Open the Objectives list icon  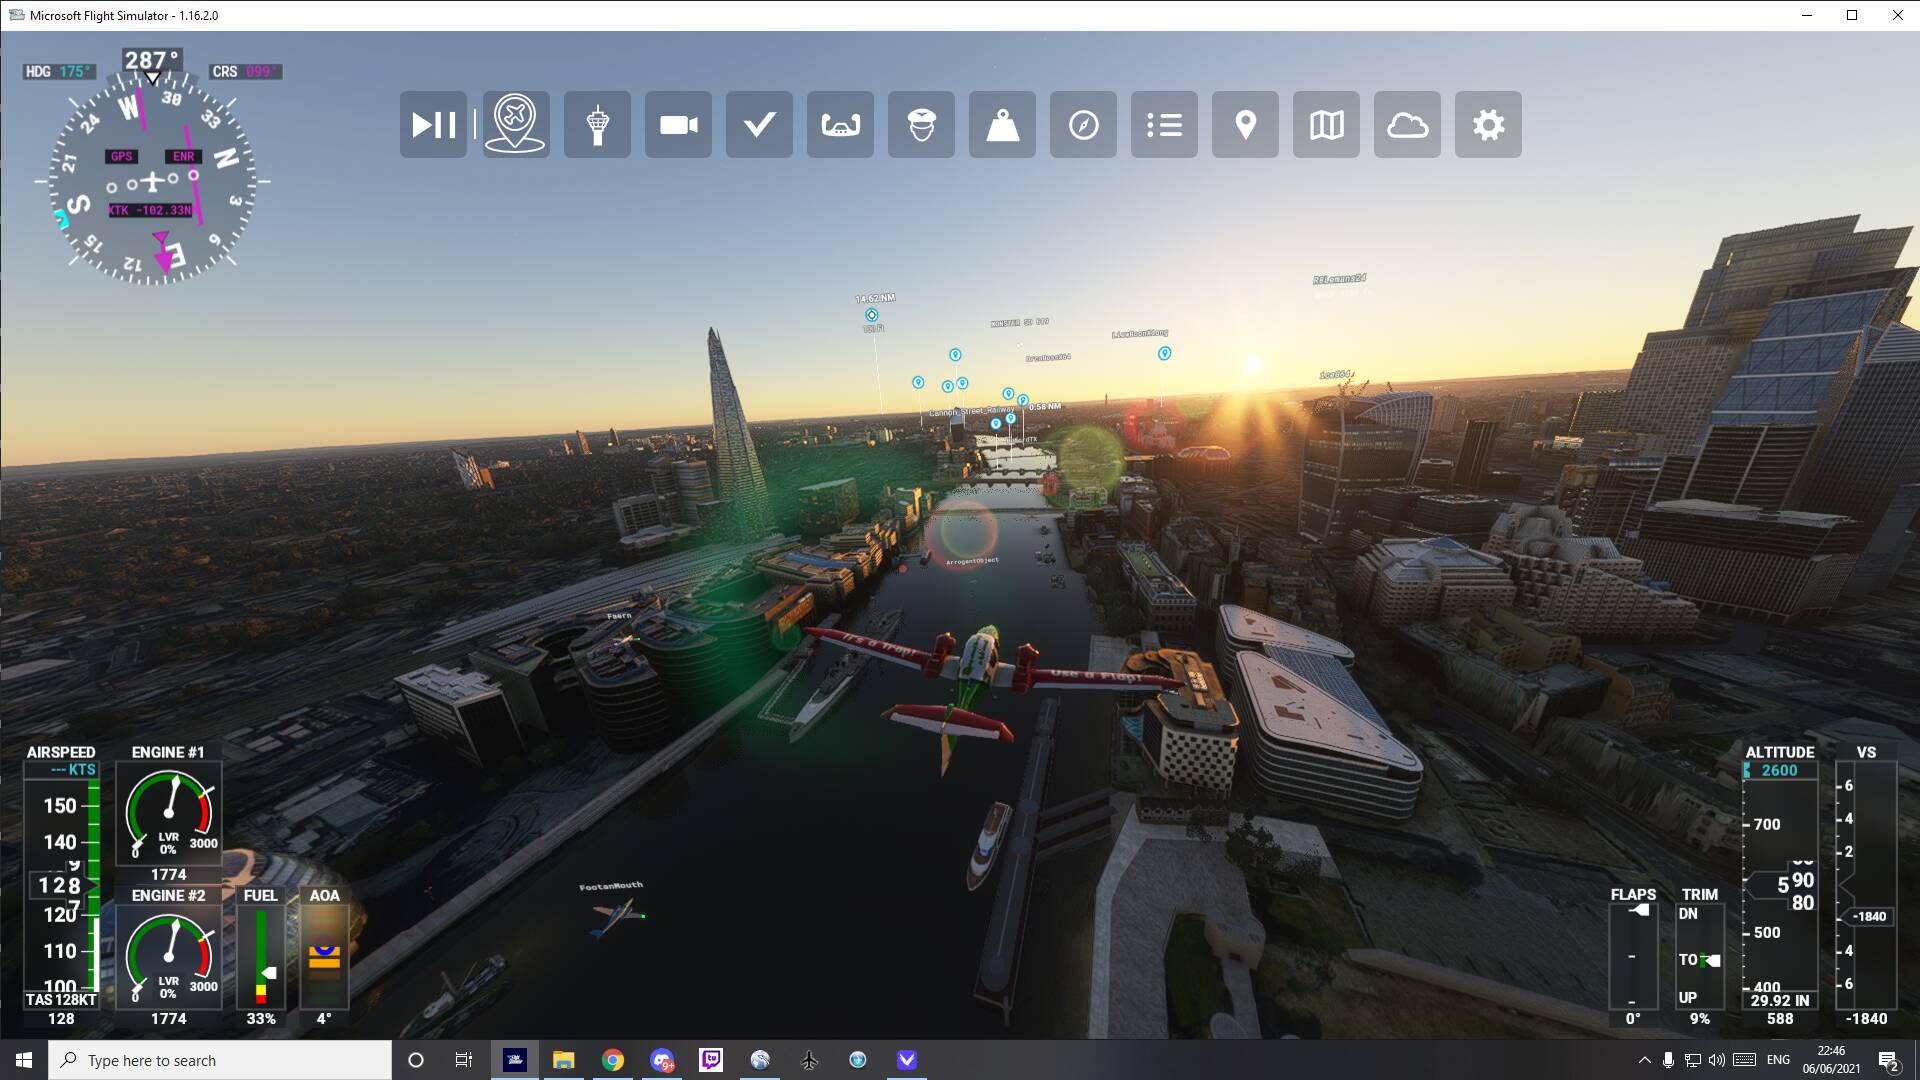coord(1164,125)
